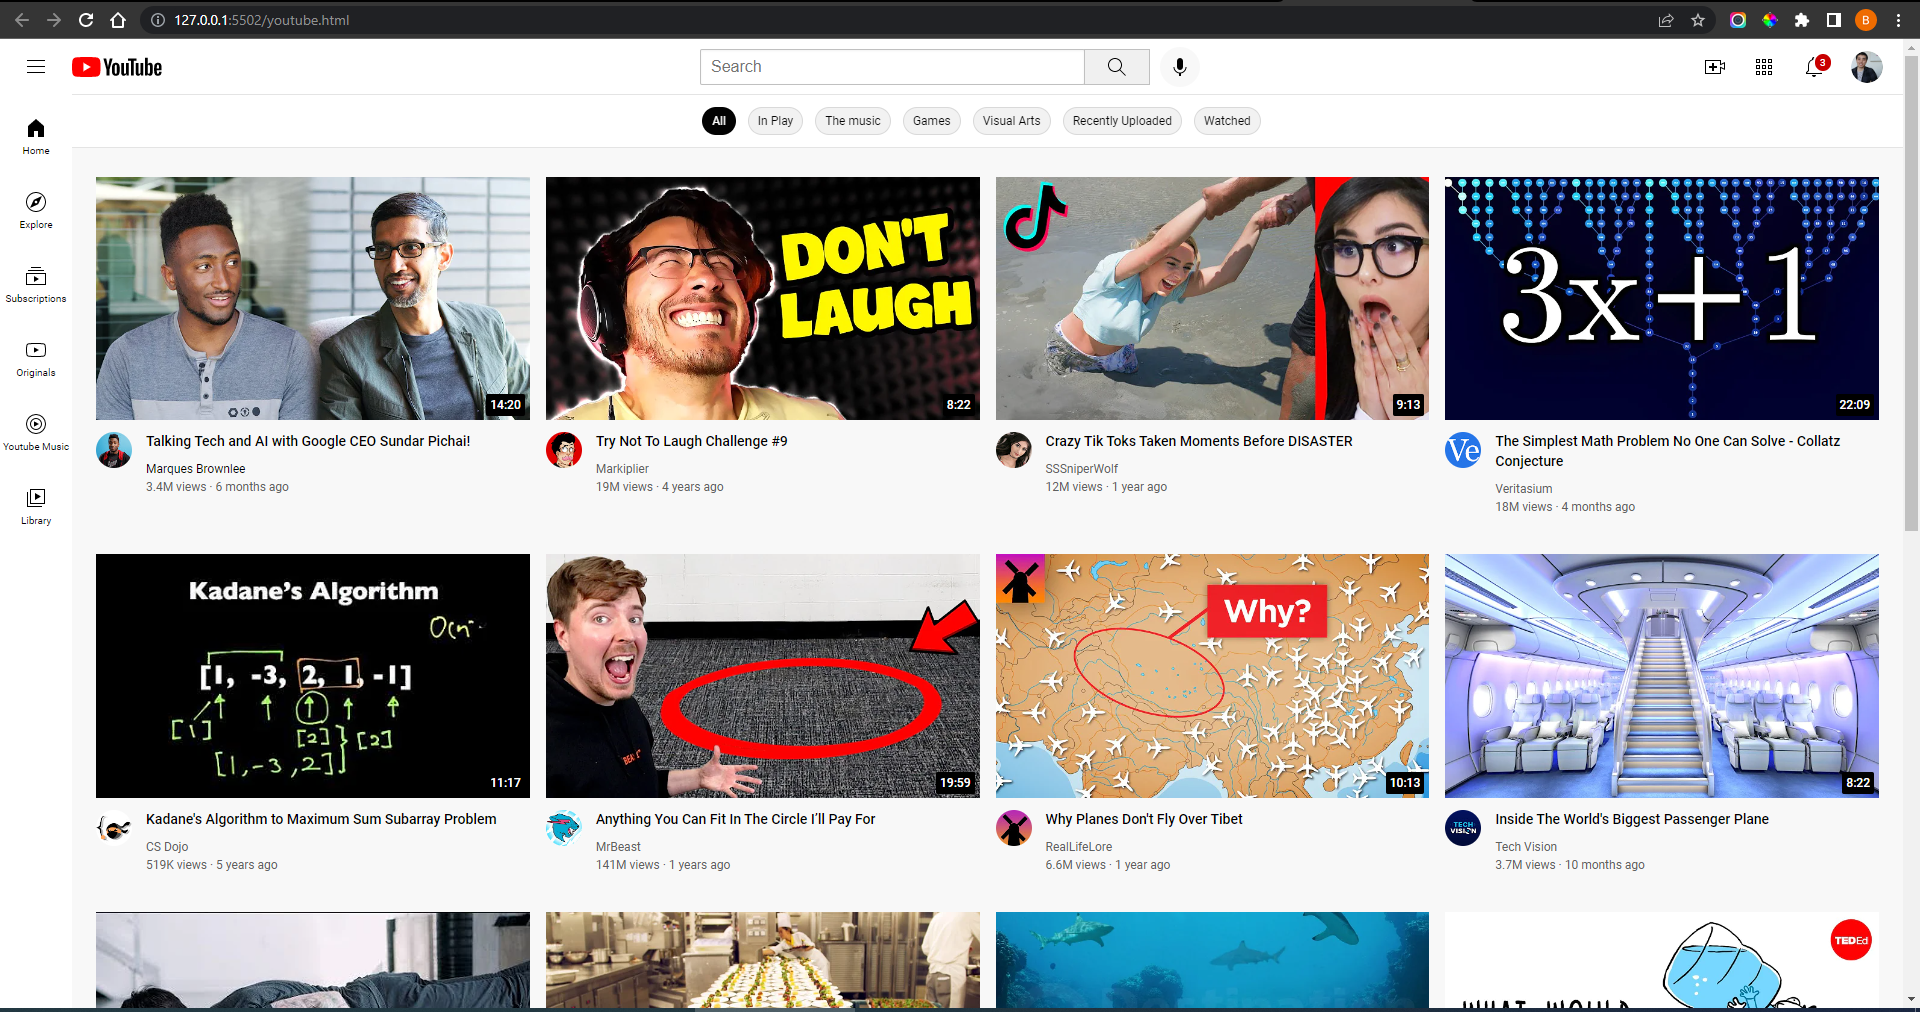This screenshot has width=1920, height=1012.
Task: Play the TikTok beach thumbnail video
Action: (x=1212, y=298)
